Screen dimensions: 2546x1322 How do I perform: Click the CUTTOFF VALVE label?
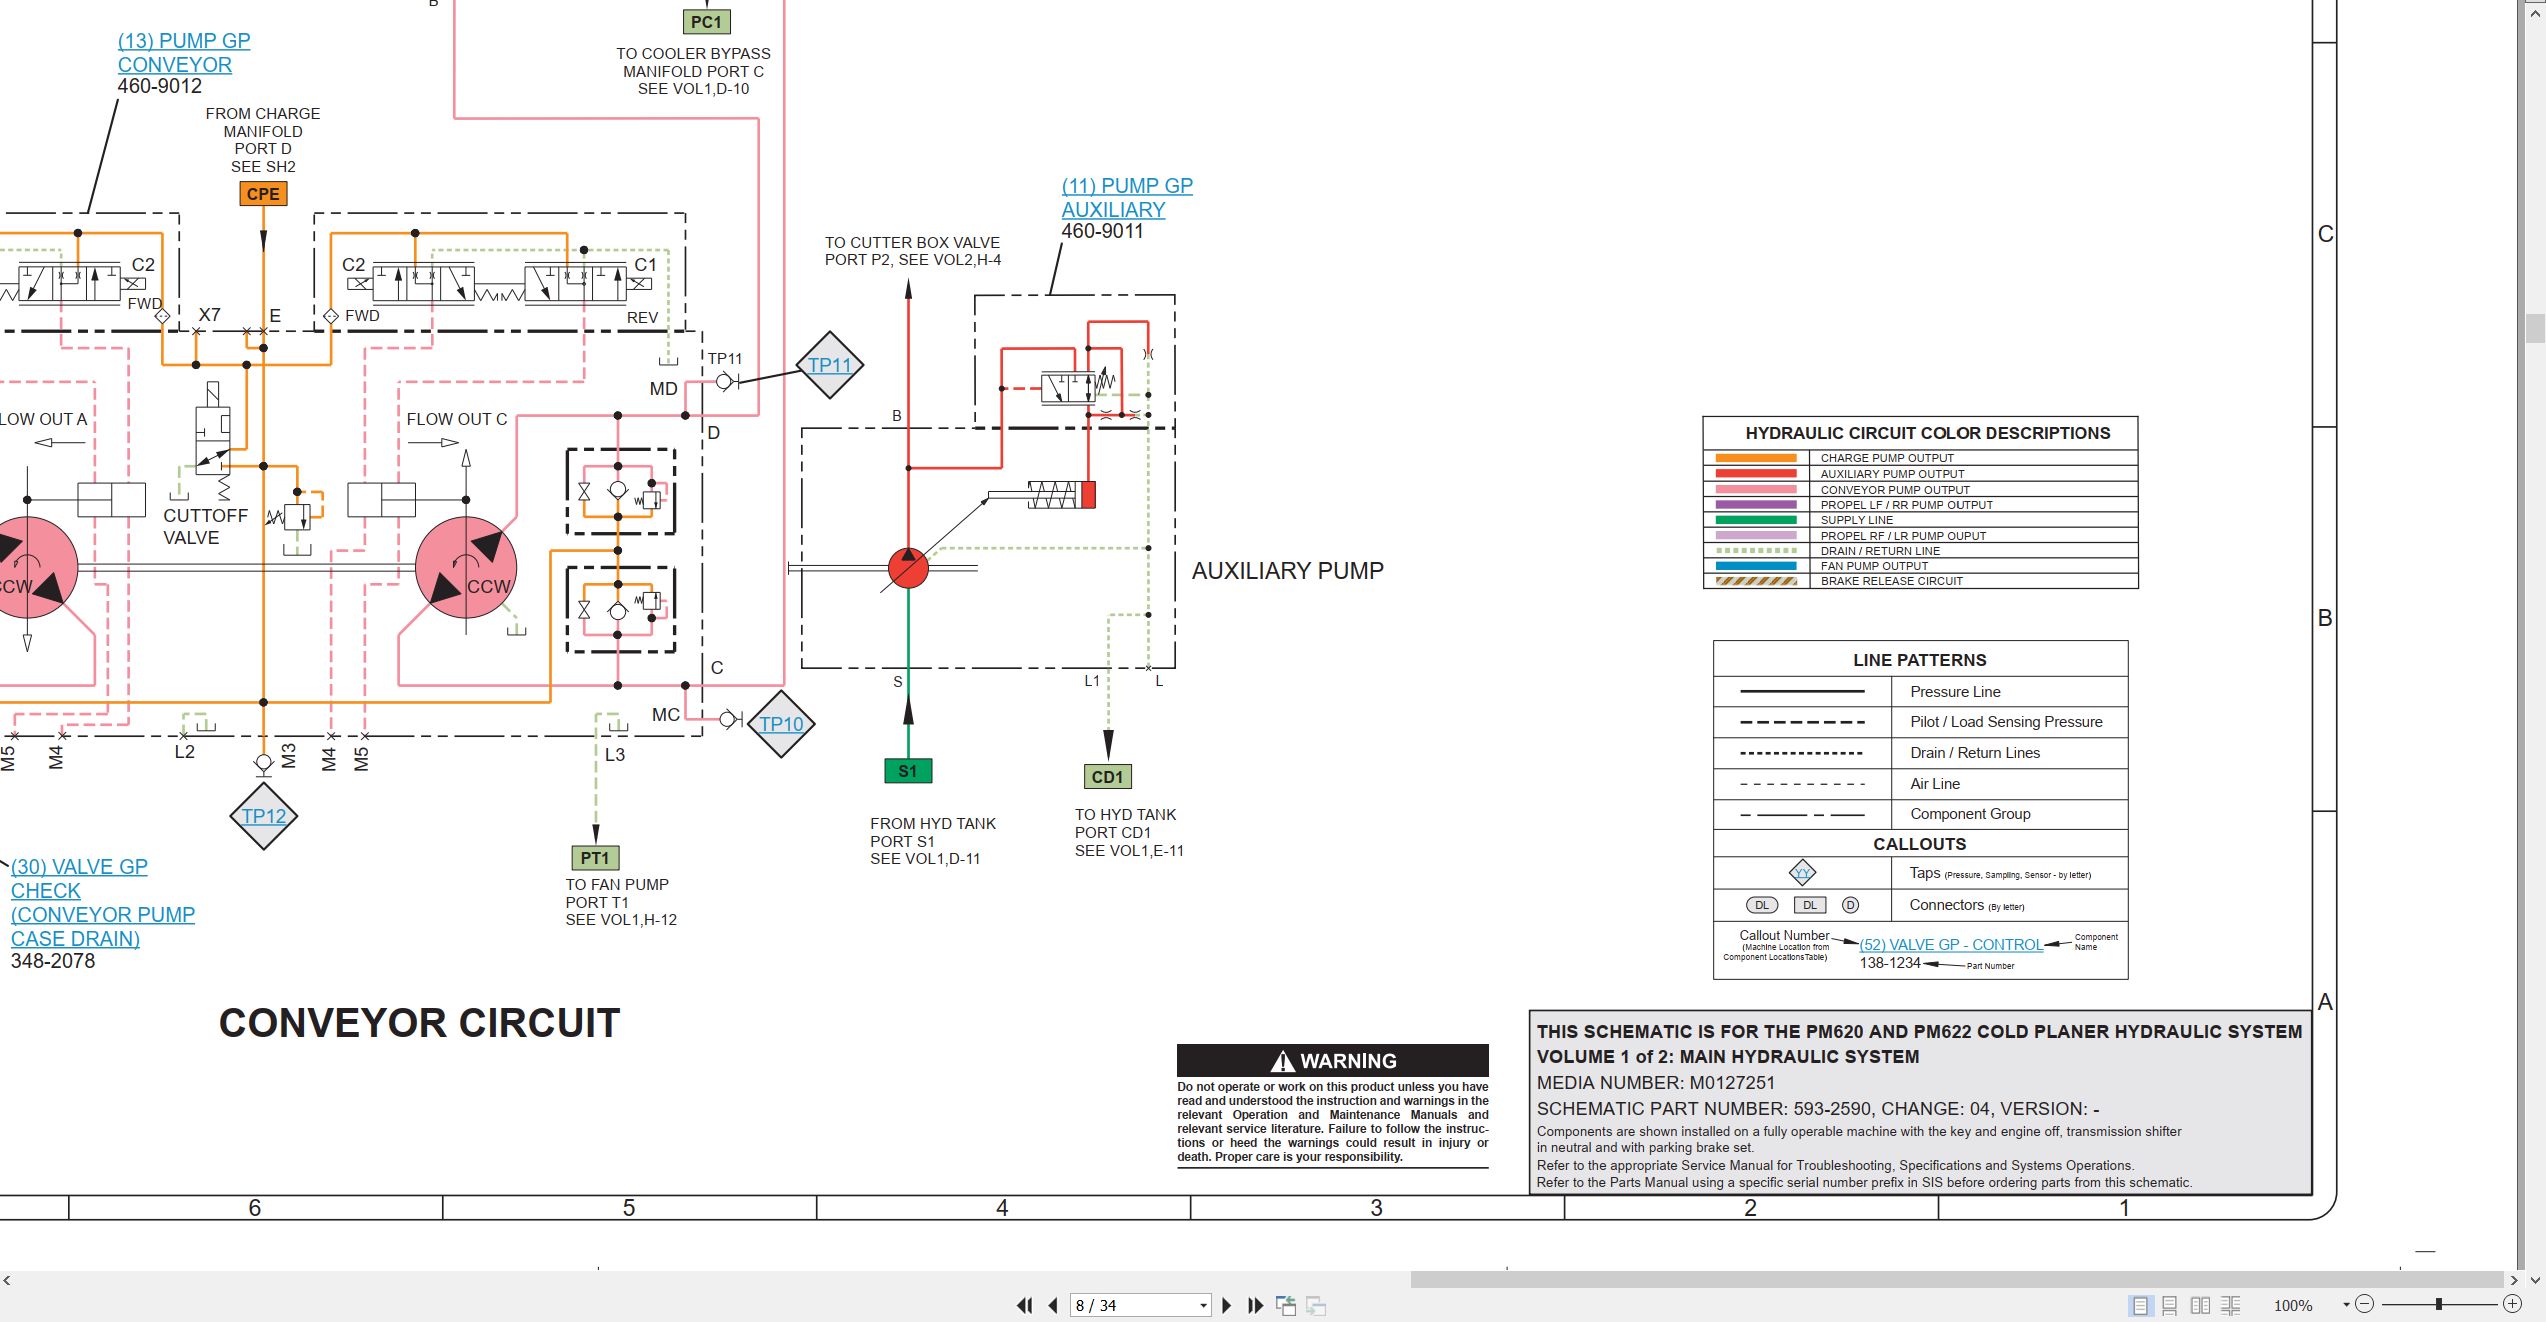(x=205, y=527)
